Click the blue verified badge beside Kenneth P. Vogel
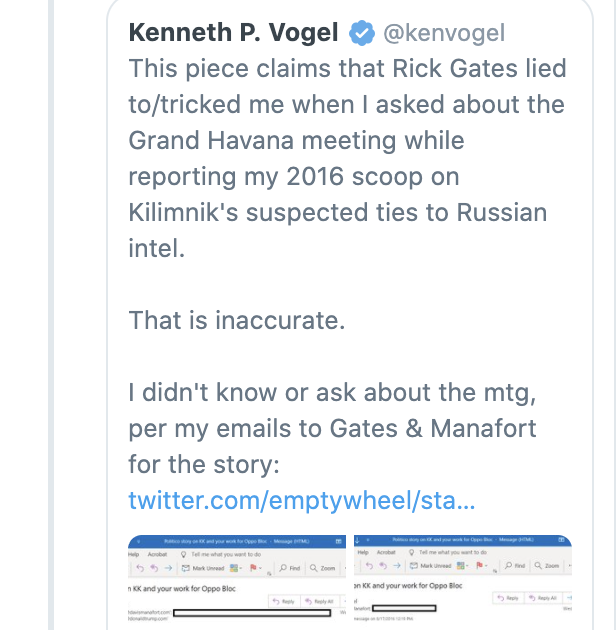Viewport: 616px width, 630px height. pyautogui.click(x=362, y=33)
